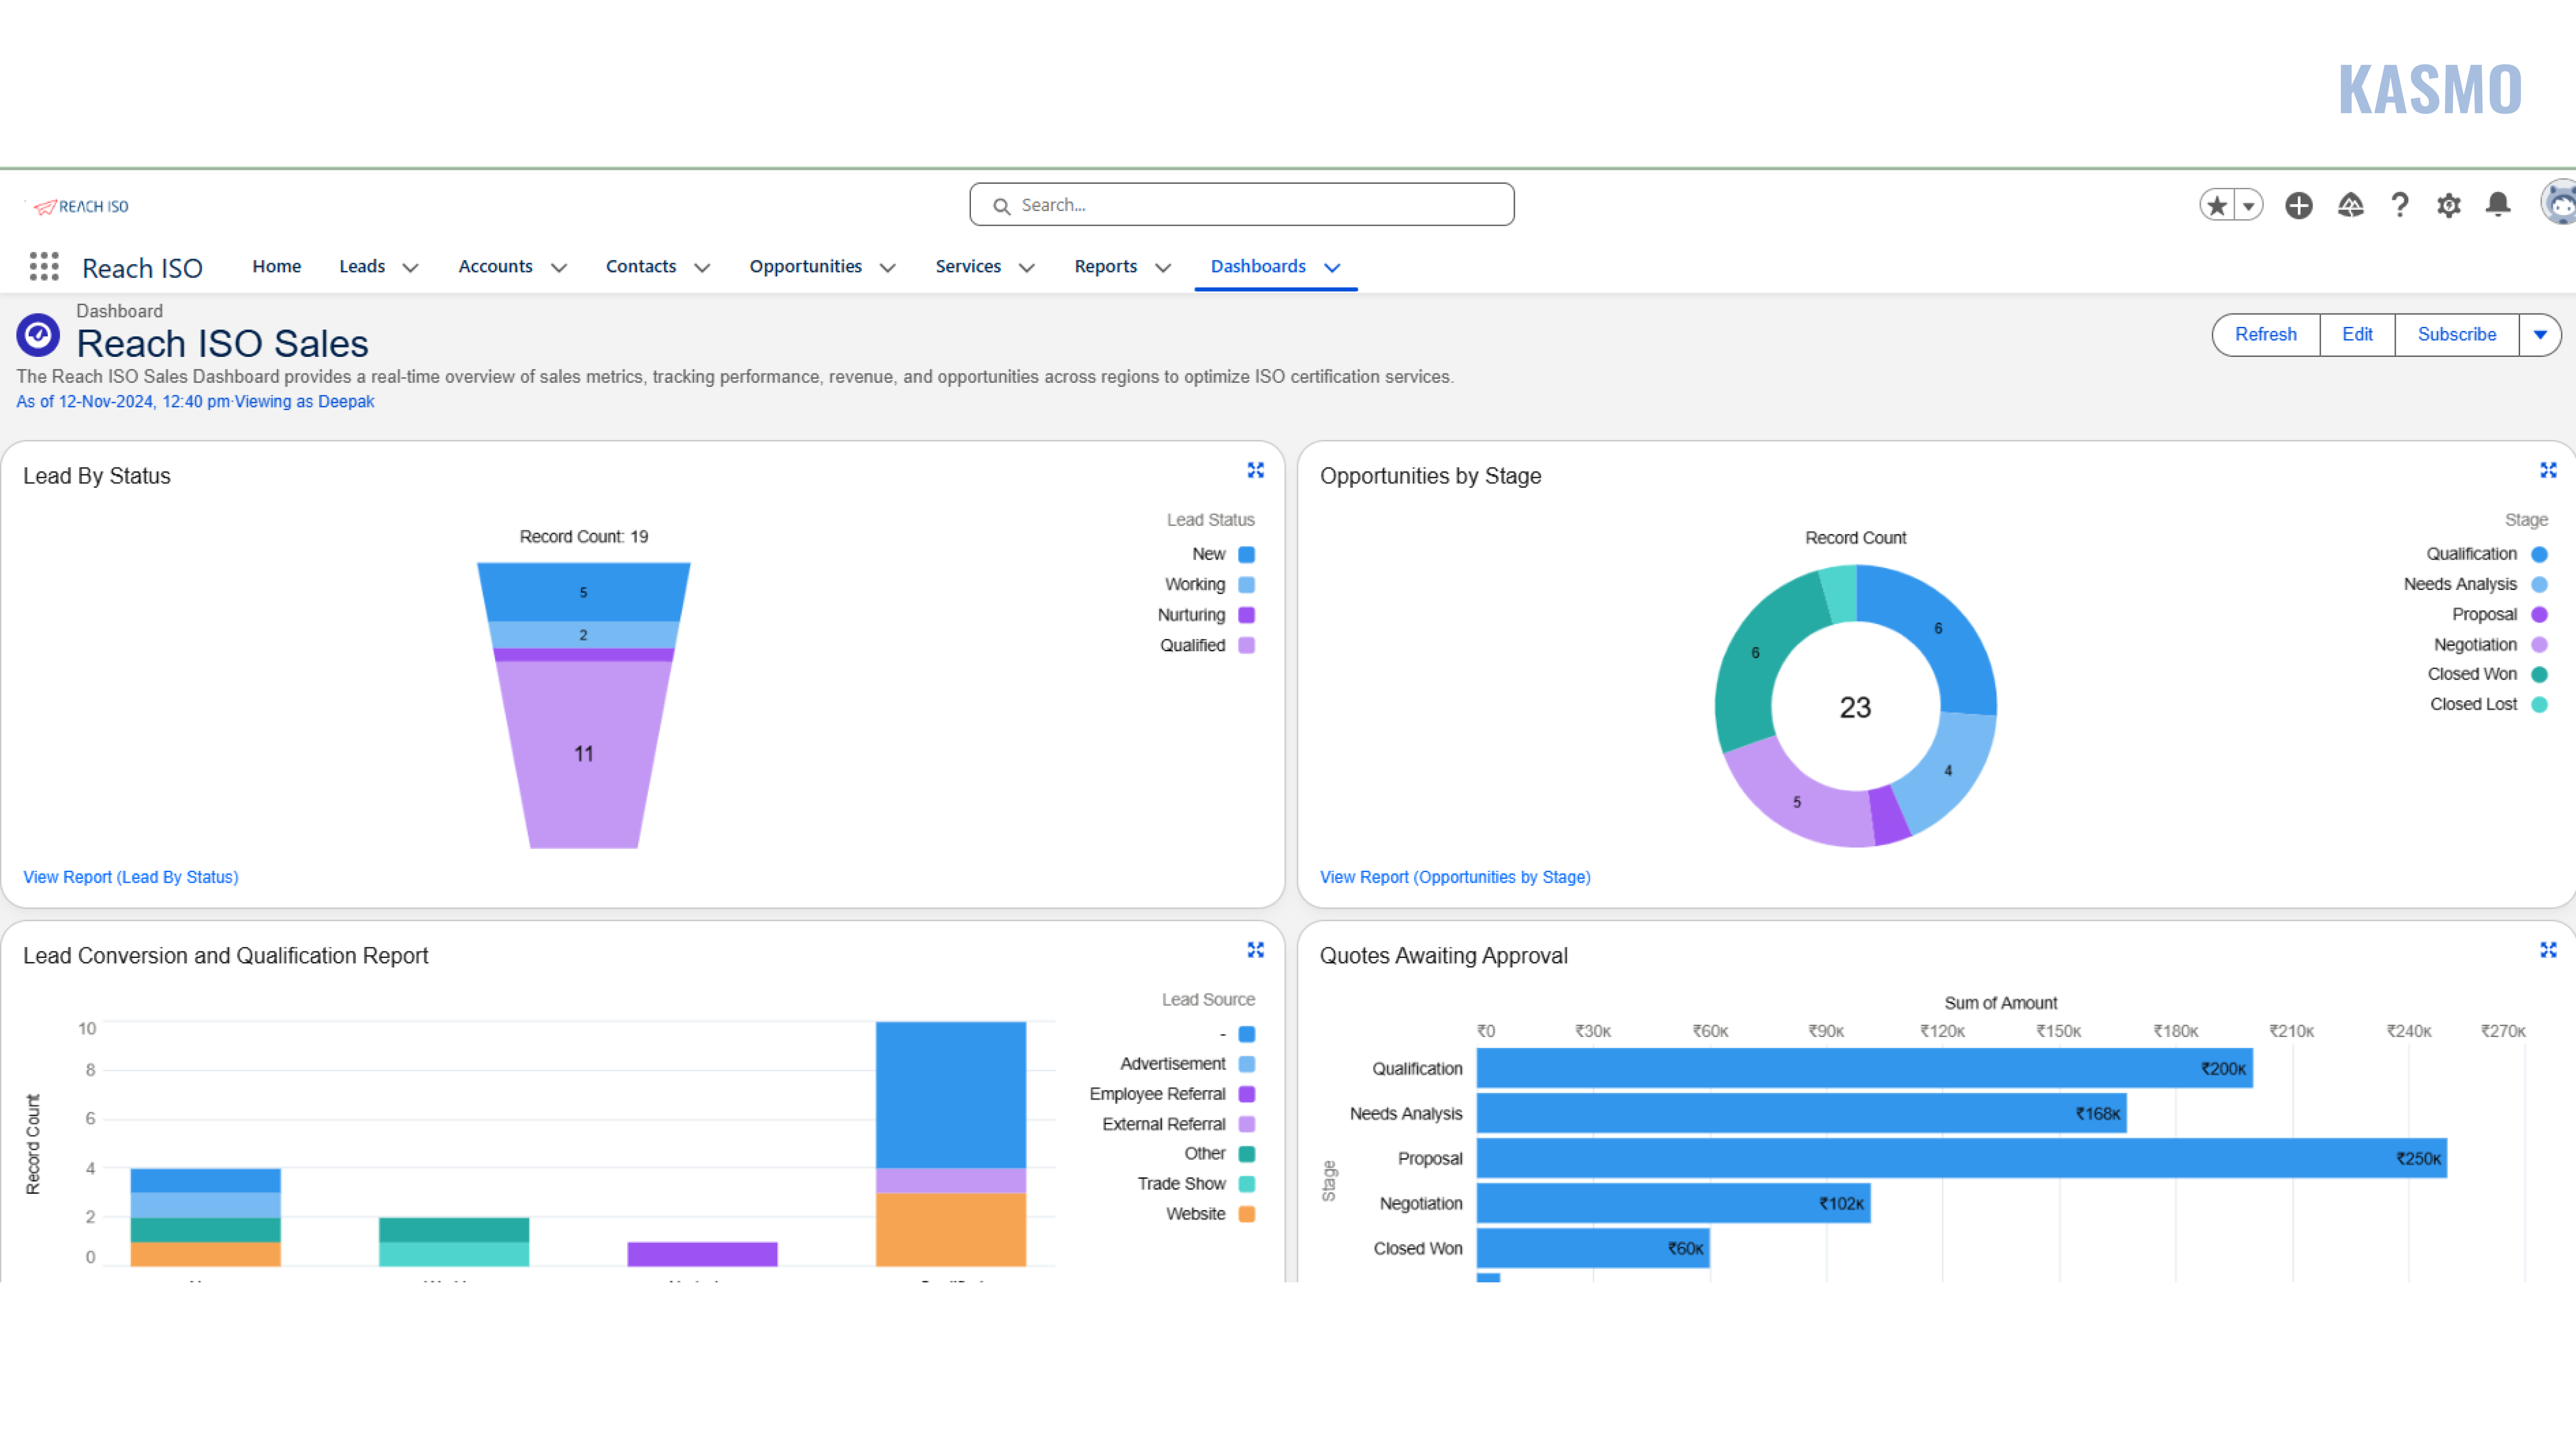Click the Nurturing lead status legend swatch
The width and height of the screenshot is (2576, 1449).
1246,615
